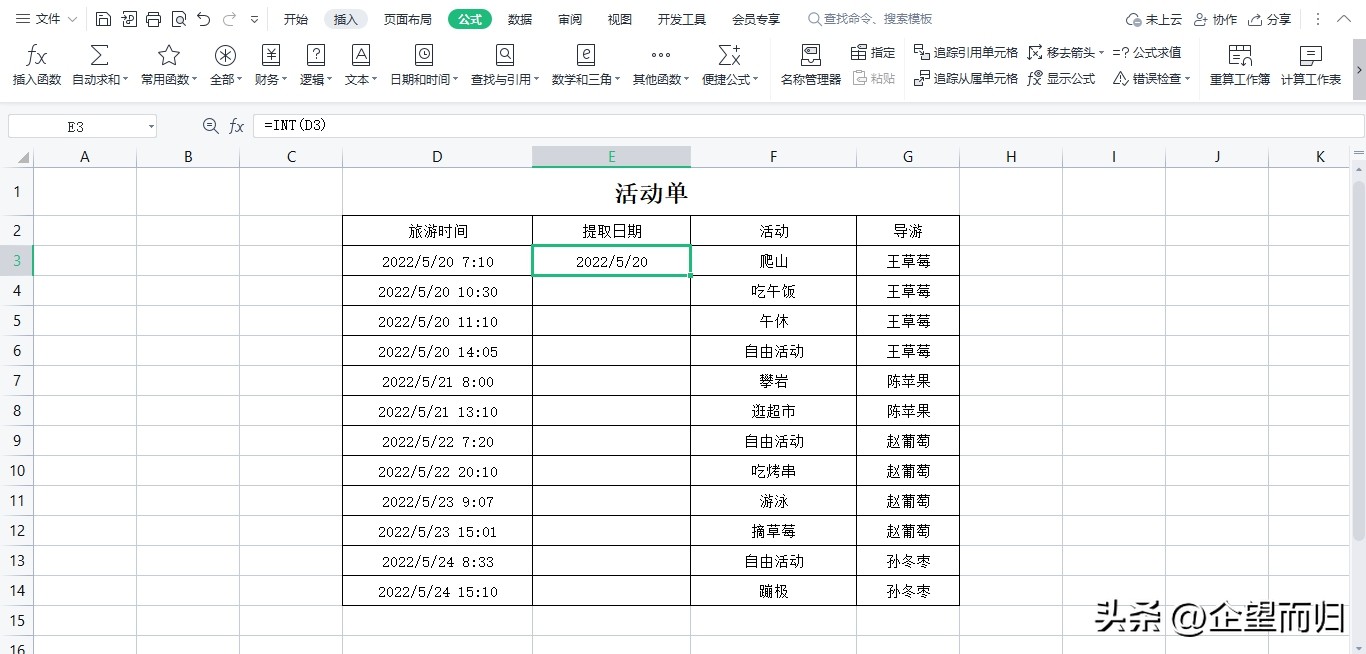Open the Other Functions ellipsis icon

660,56
